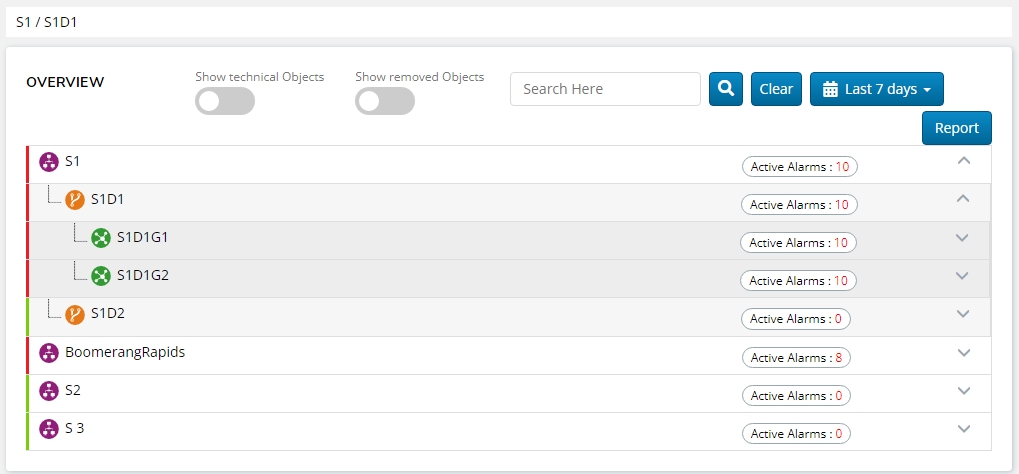
Task: Expand the S1D1G1 row chevron
Action: point(963,238)
